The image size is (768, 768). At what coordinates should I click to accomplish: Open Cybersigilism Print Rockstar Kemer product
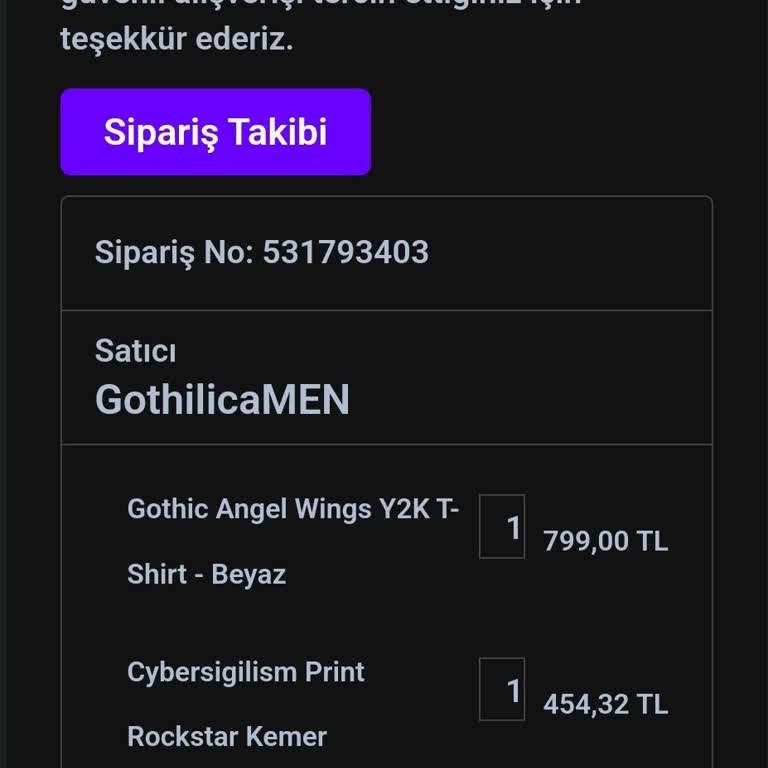coord(246,704)
